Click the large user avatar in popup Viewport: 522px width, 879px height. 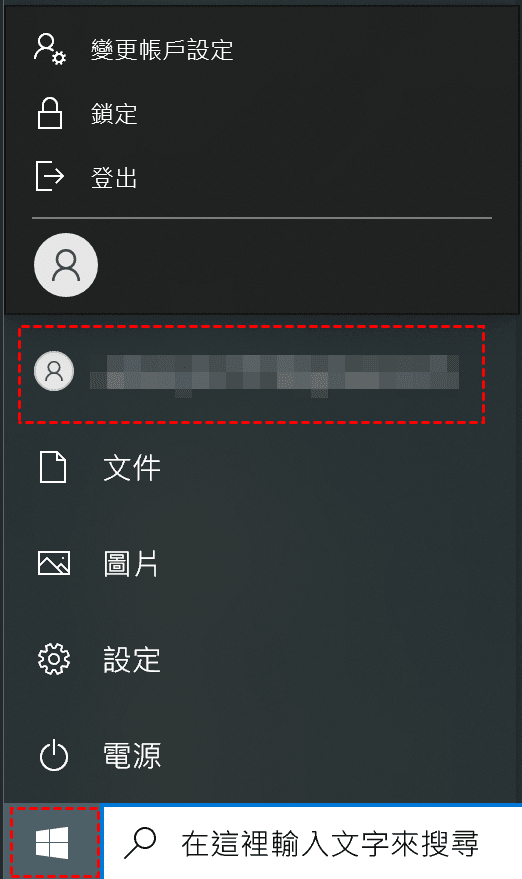coord(66,265)
